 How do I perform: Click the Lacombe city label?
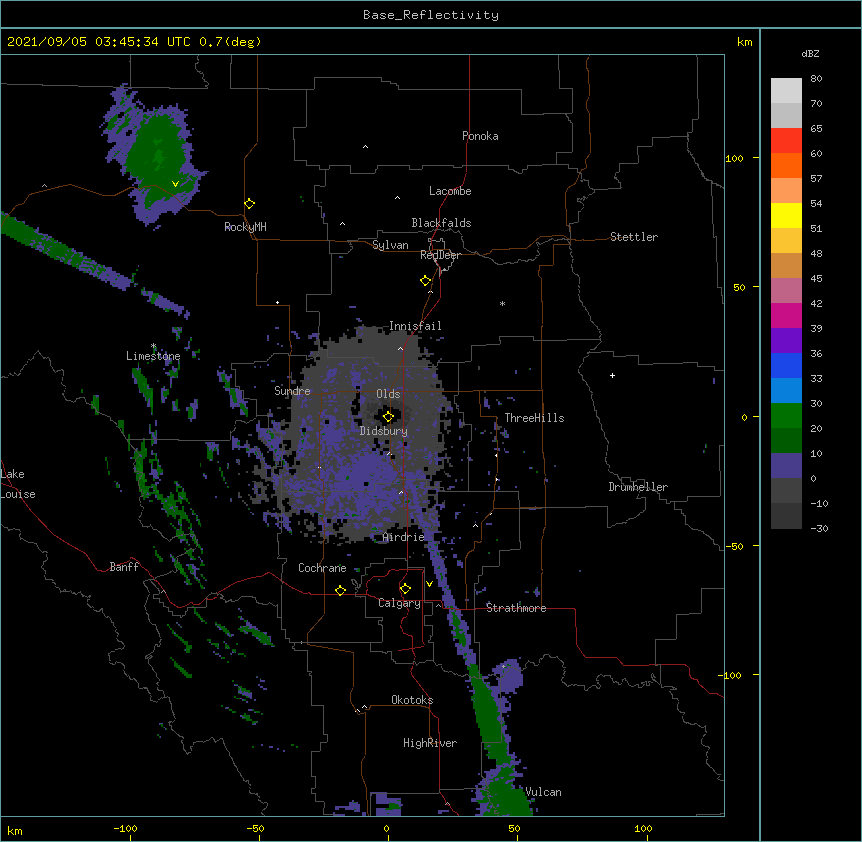(450, 191)
